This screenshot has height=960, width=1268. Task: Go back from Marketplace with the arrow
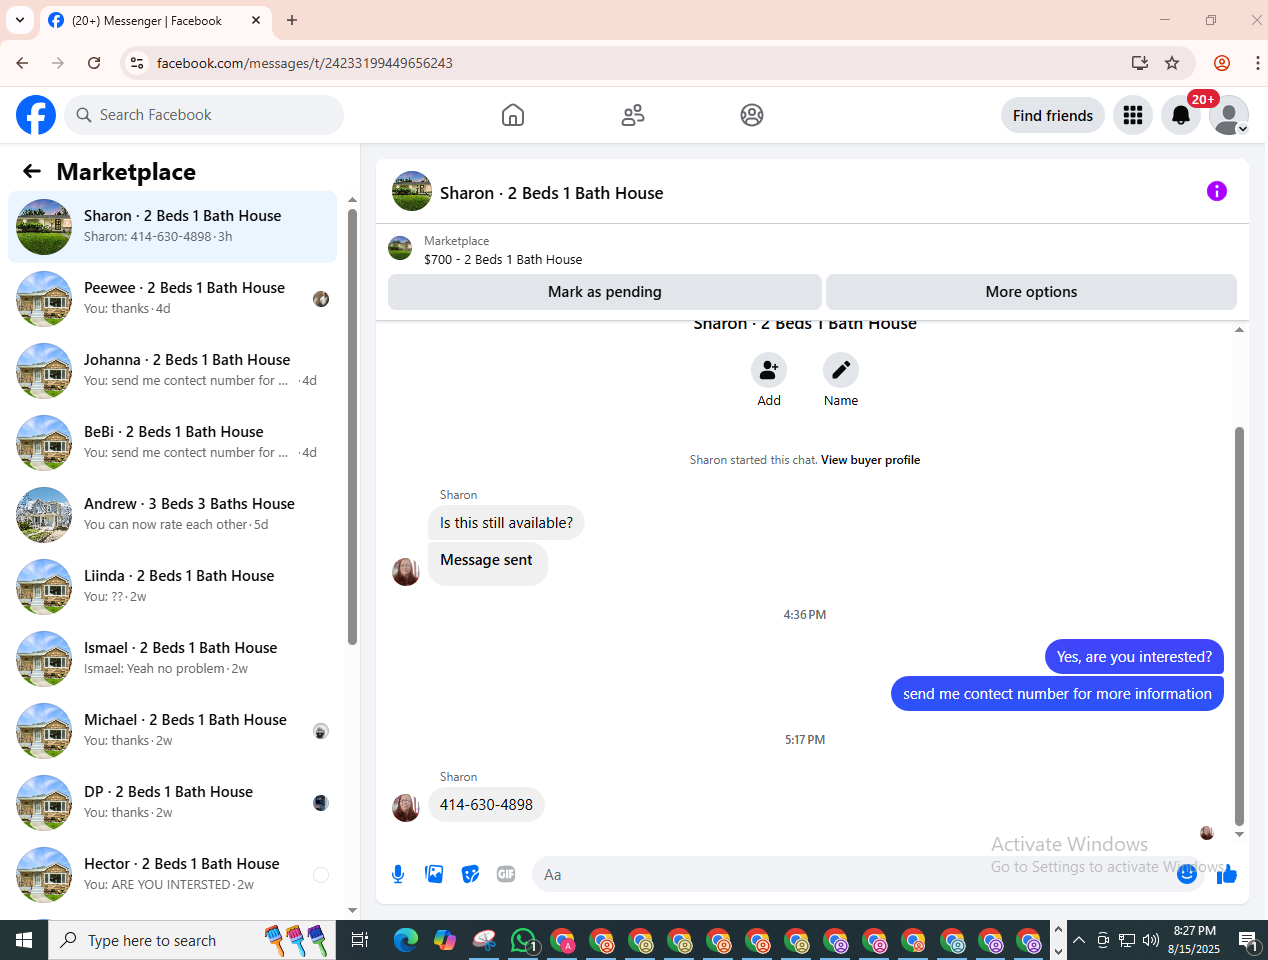(x=32, y=171)
